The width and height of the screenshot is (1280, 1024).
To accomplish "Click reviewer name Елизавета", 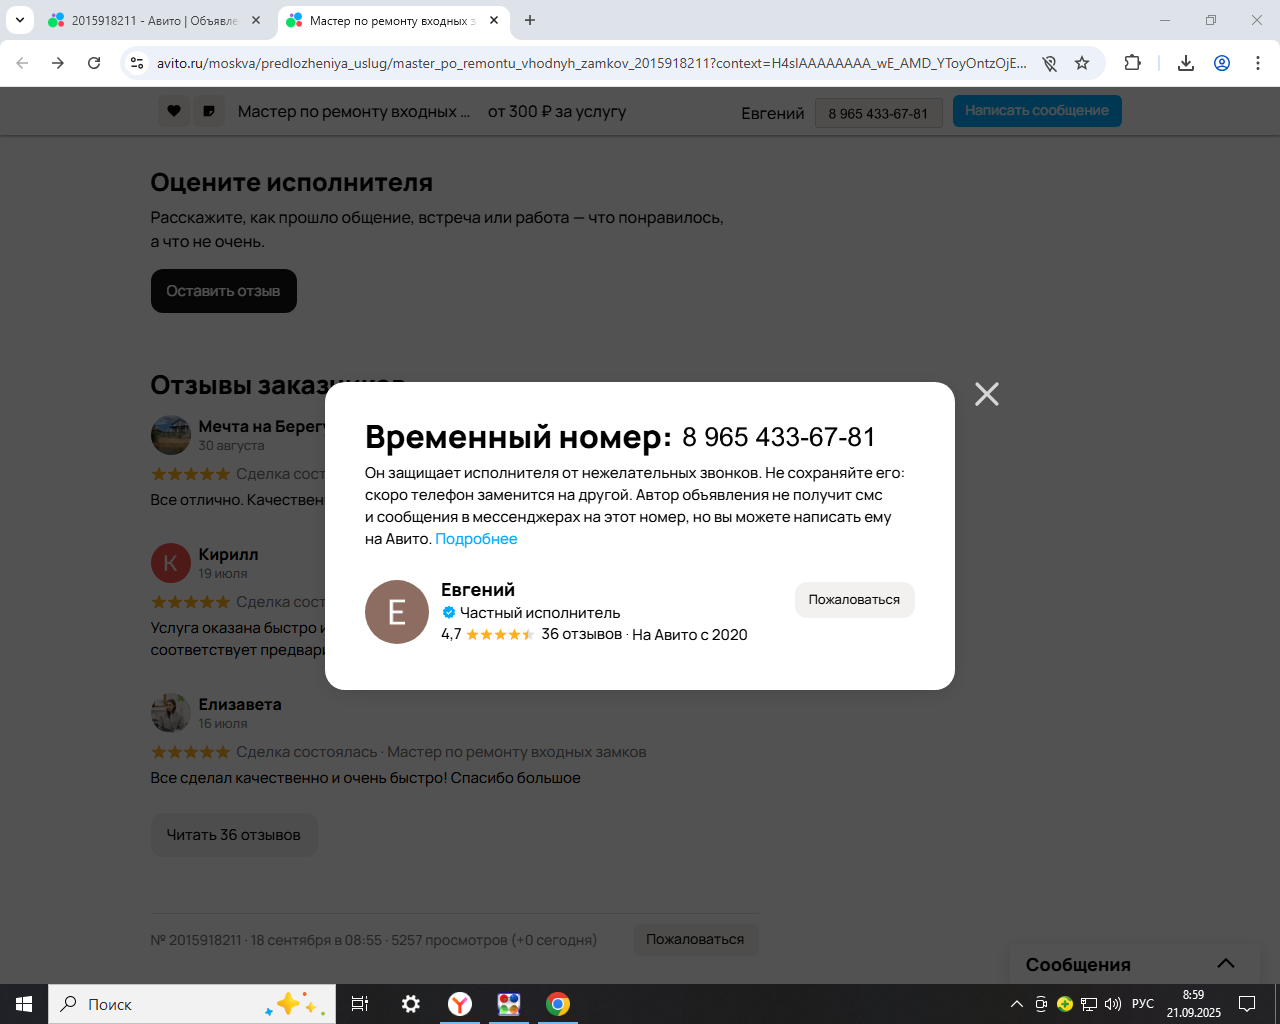I will (x=240, y=704).
